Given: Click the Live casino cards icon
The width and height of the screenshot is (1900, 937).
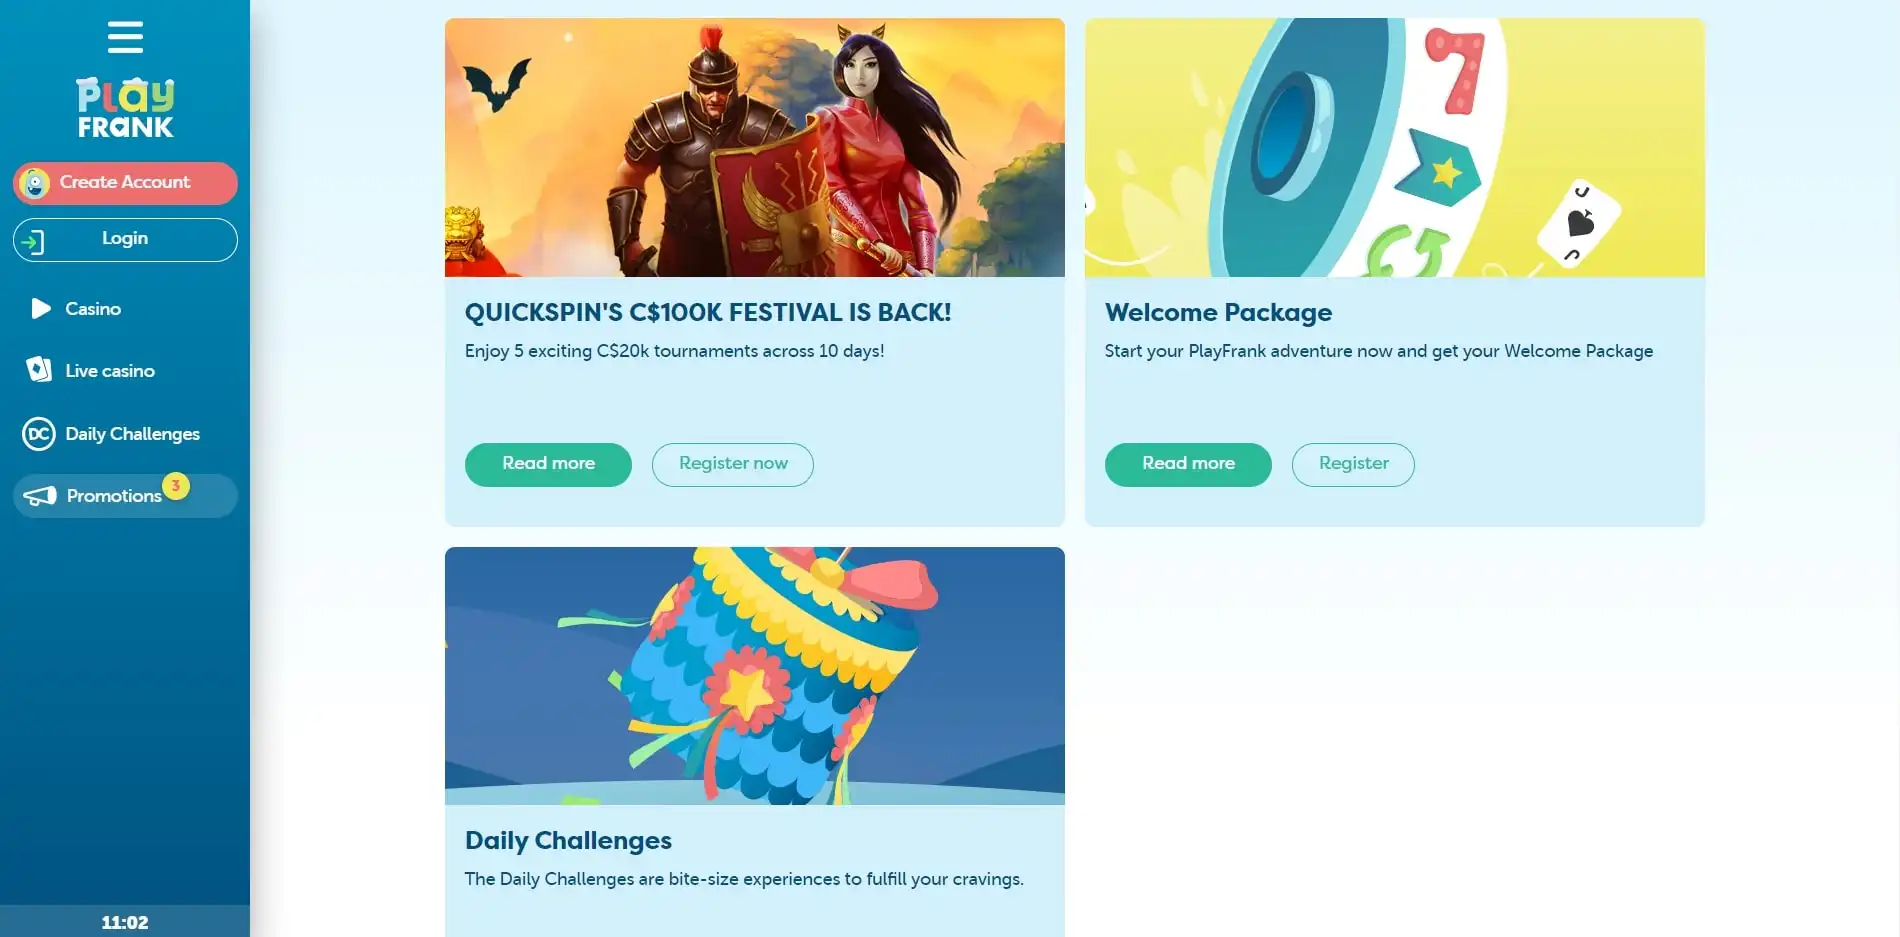Looking at the screenshot, I should (x=39, y=369).
